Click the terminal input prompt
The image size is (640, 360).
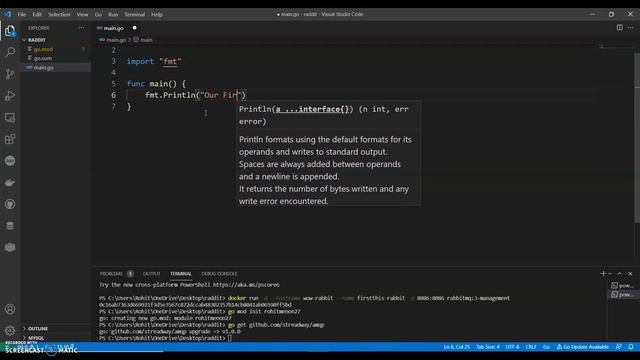(x=231, y=338)
